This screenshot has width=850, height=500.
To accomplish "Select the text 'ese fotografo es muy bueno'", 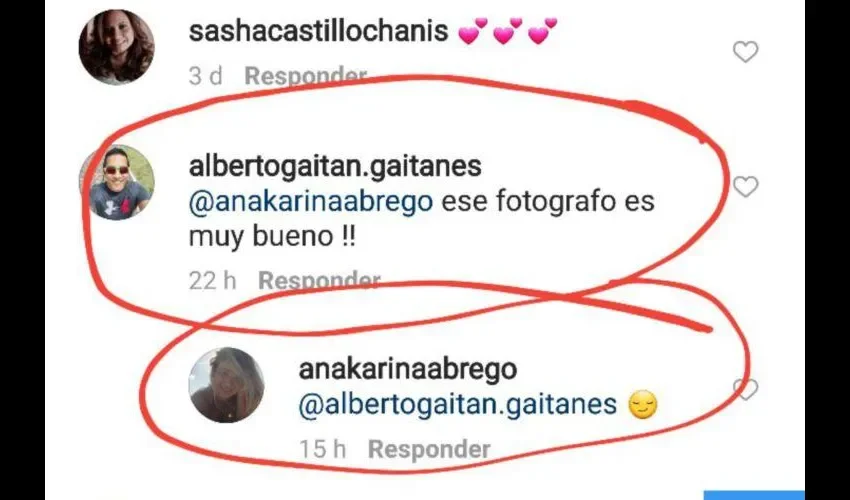I will click(422, 219).
